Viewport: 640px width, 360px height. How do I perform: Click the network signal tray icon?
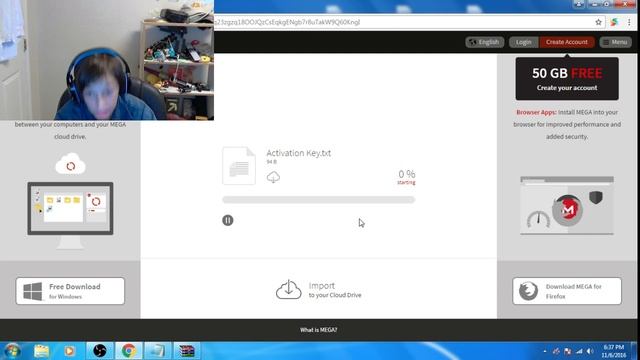(x=579, y=351)
